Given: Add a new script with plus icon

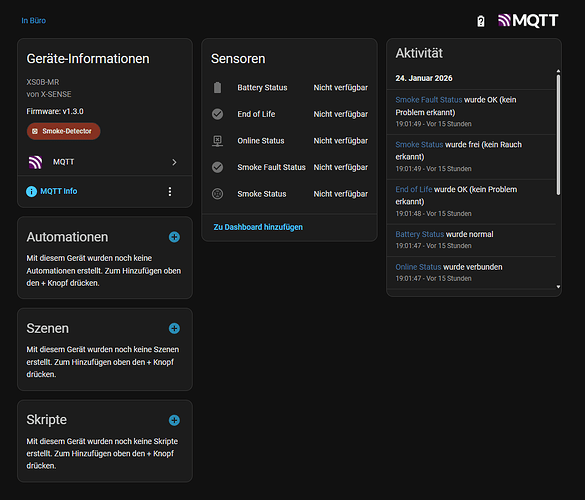Looking at the screenshot, I should [x=174, y=420].
